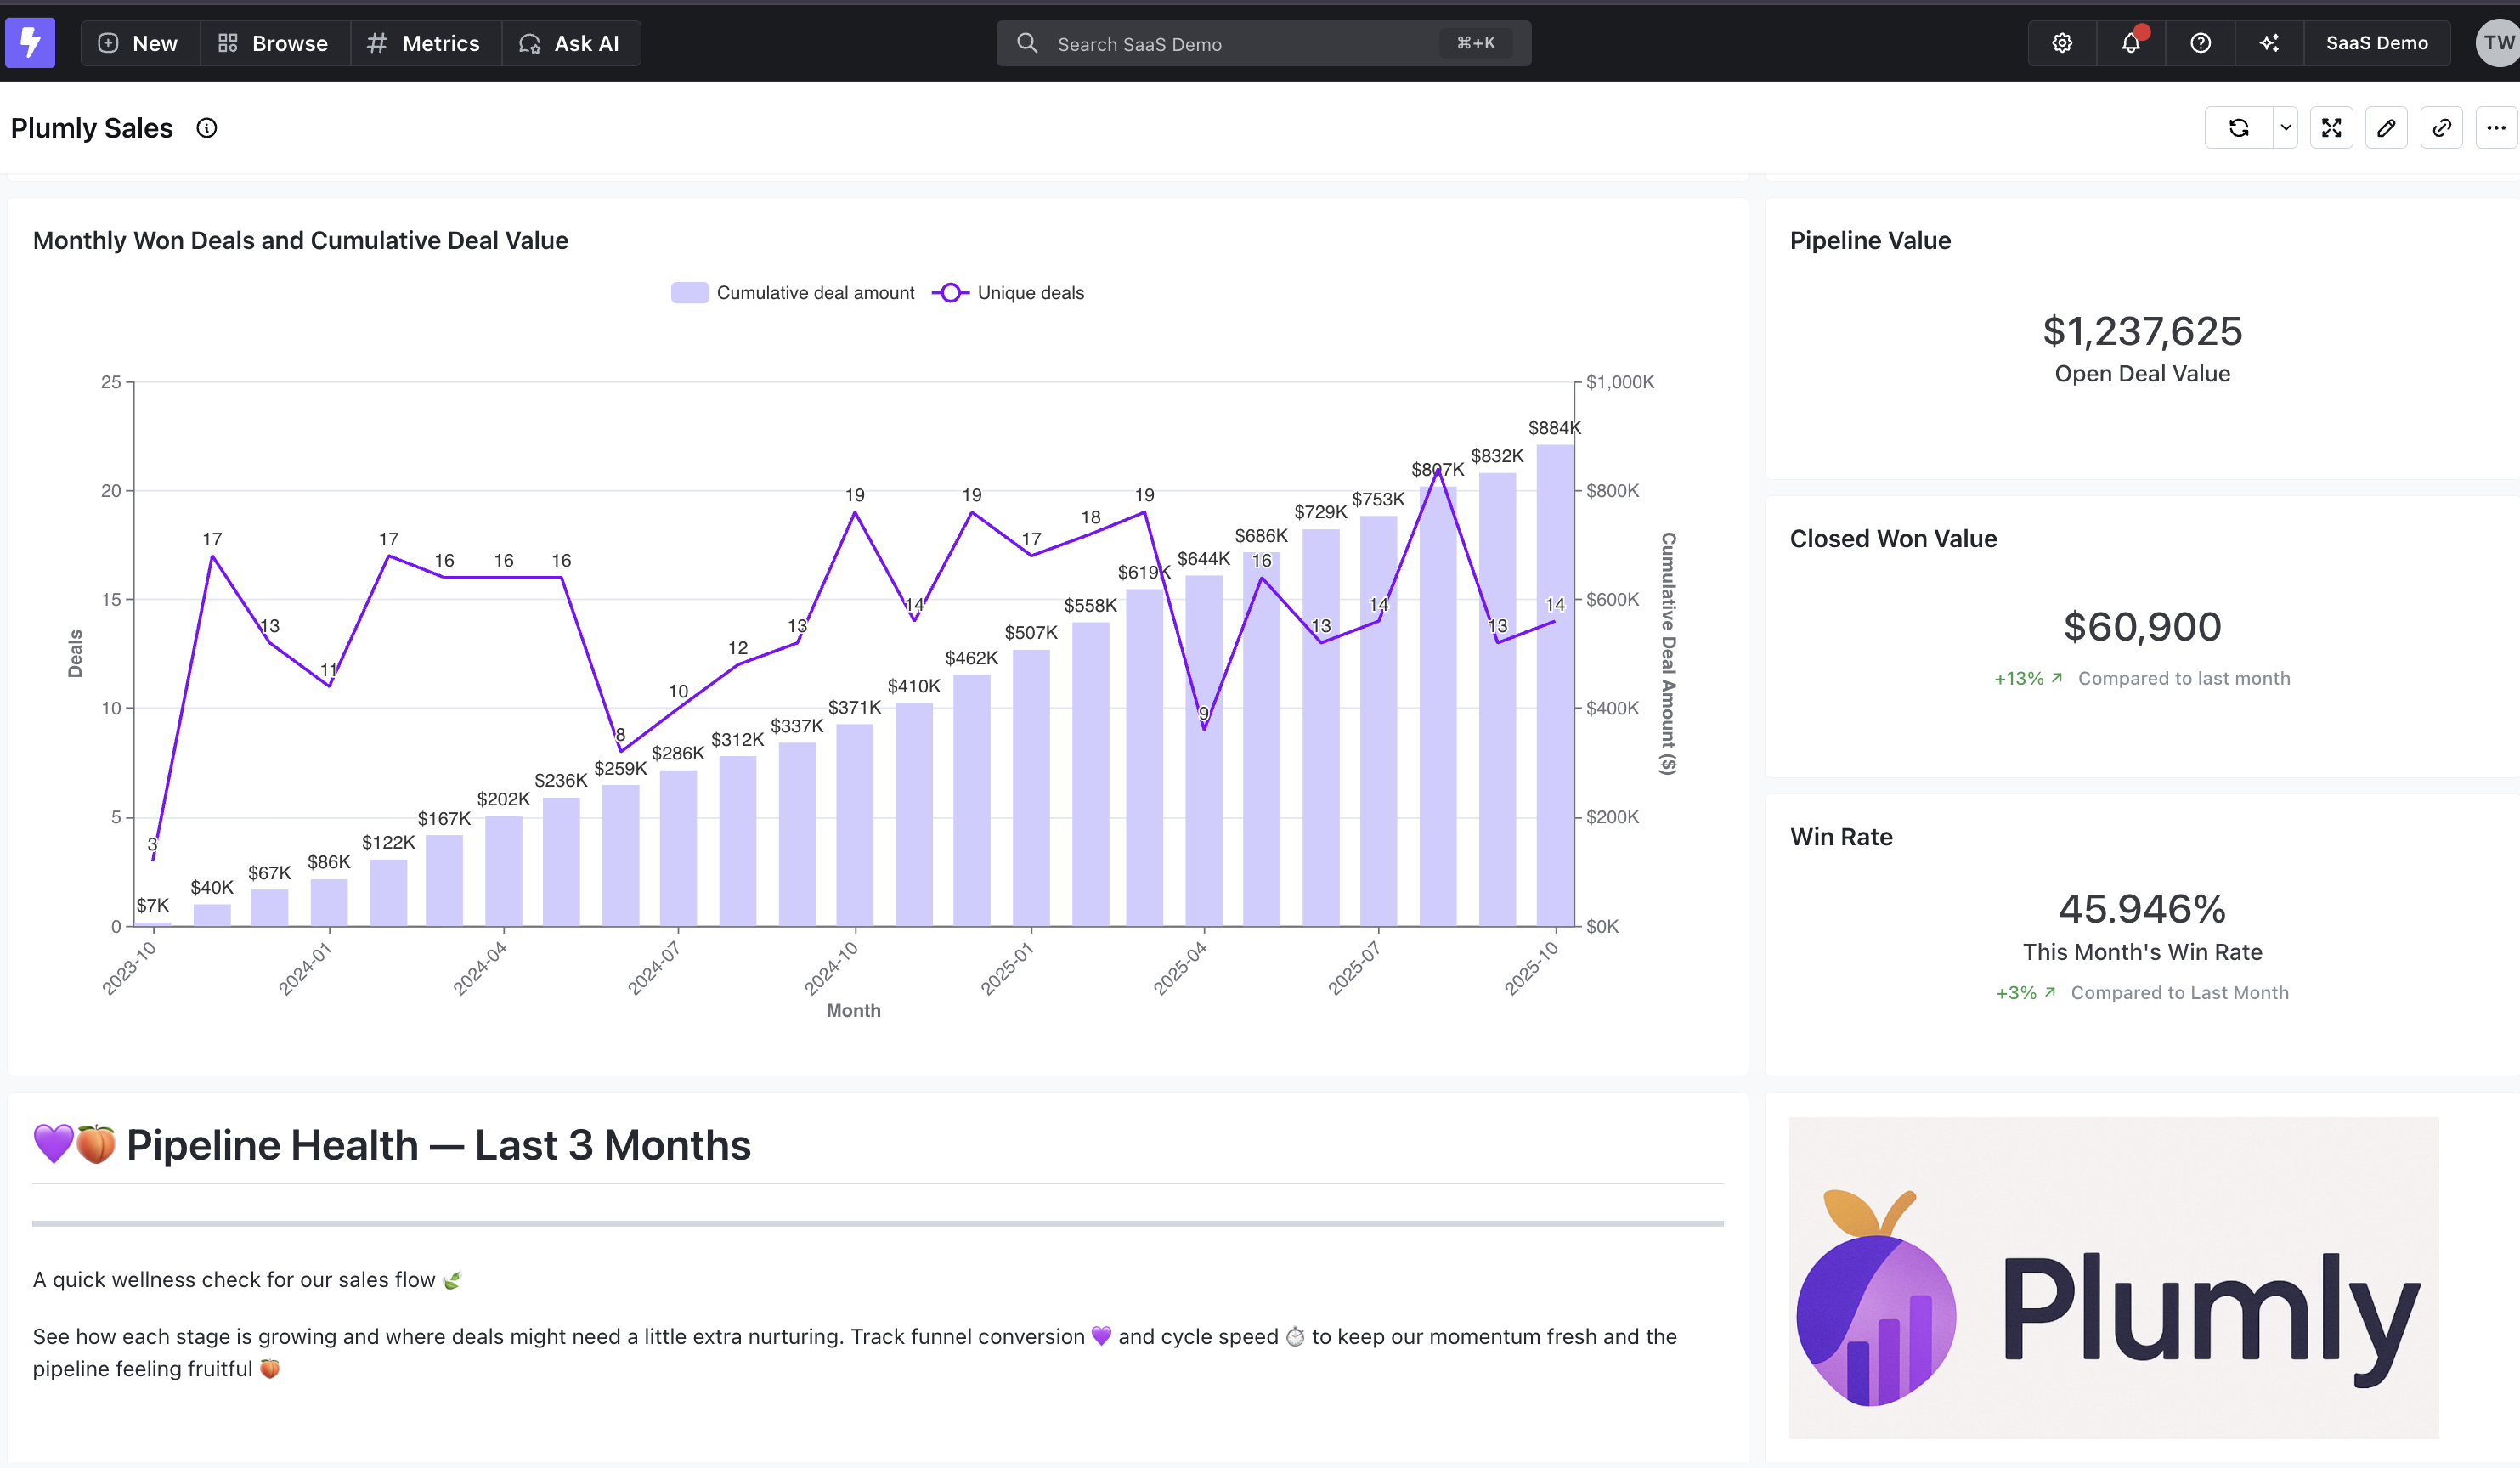
Task: Open settings with the gear icon
Action: 2062,43
